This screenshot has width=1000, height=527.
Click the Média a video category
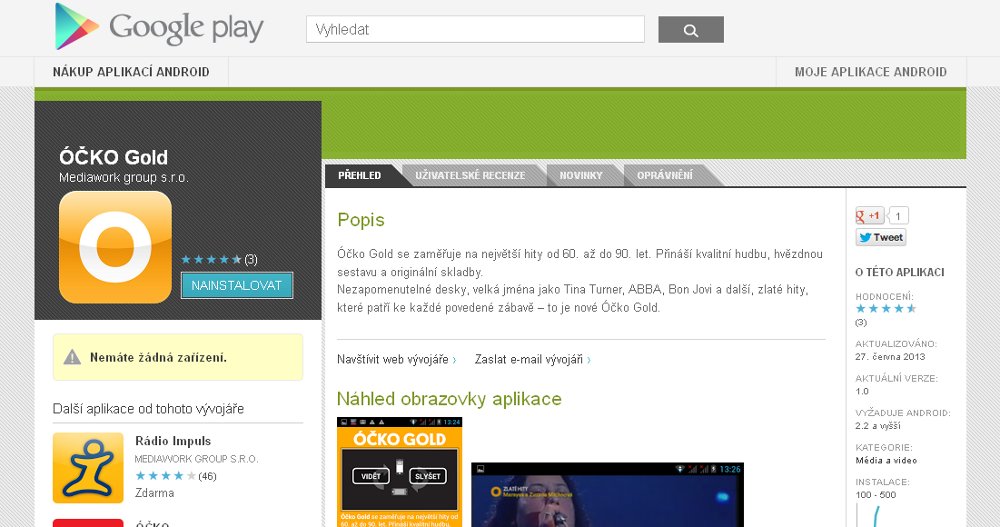(886, 460)
